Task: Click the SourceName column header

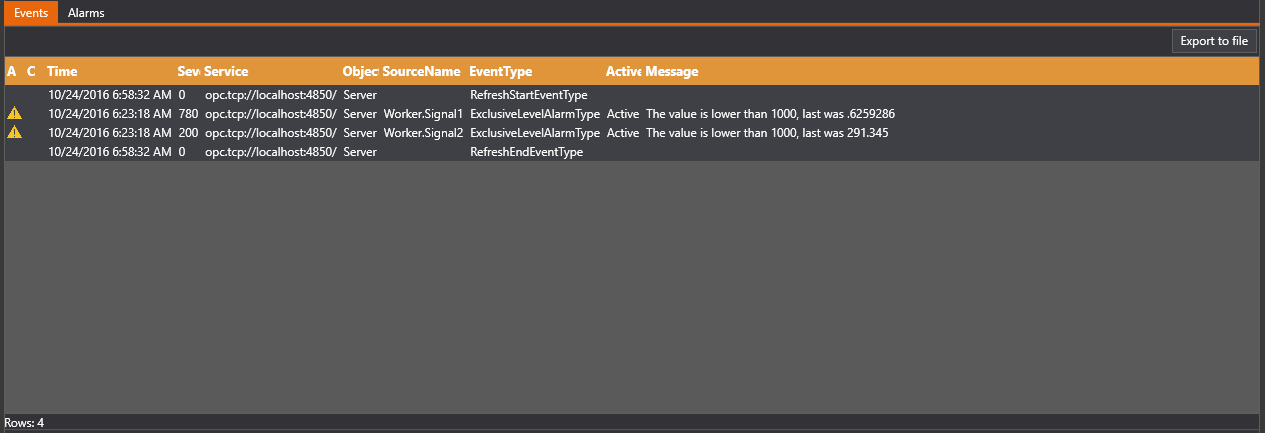Action: point(421,72)
